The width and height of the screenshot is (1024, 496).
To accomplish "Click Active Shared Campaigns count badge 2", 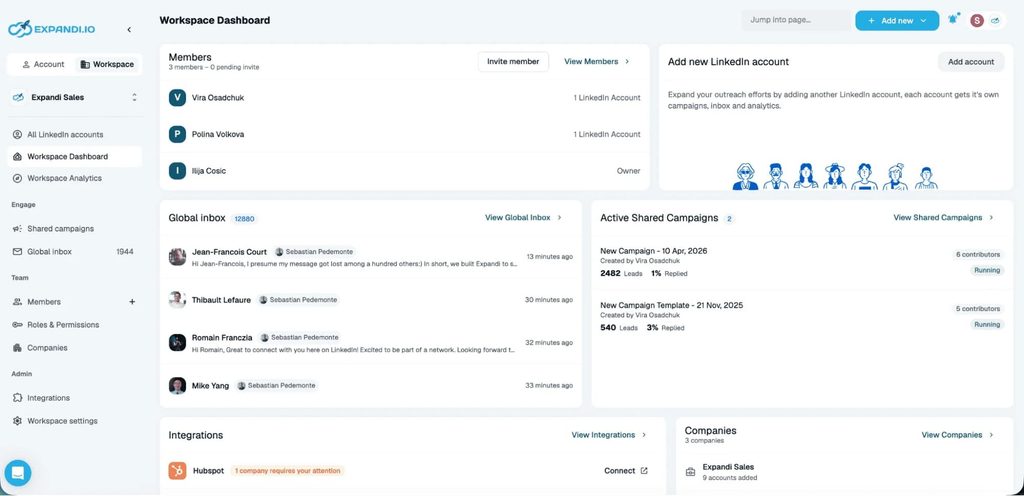I will click(729, 219).
